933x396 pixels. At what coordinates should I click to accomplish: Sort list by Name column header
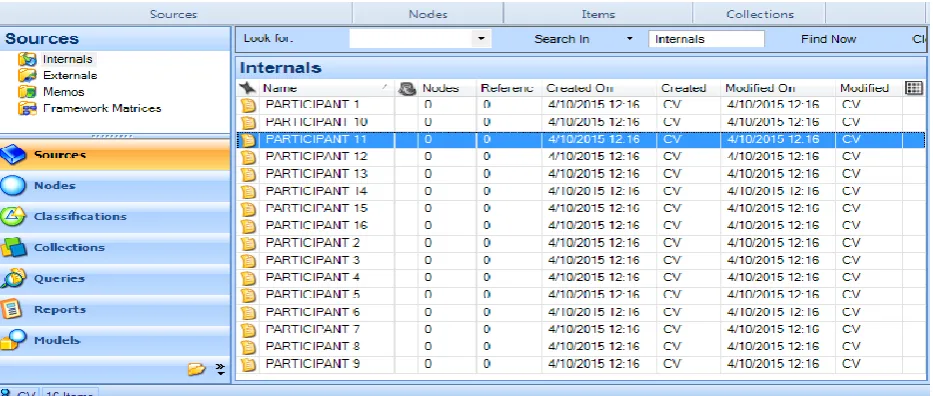[x=326, y=88]
